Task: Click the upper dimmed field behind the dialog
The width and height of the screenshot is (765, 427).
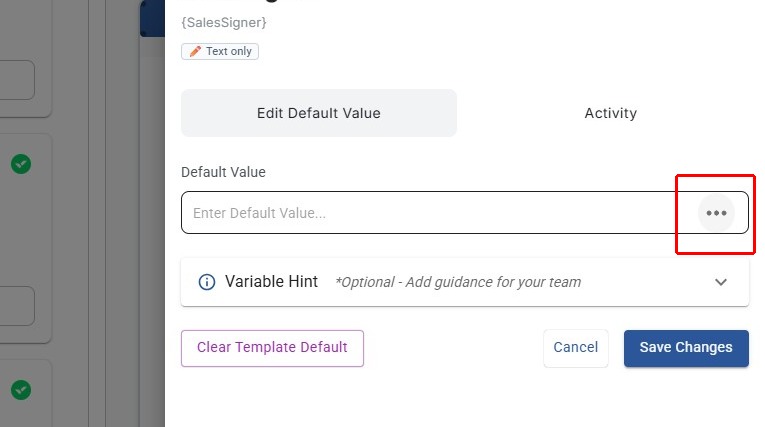Action: [x=17, y=80]
